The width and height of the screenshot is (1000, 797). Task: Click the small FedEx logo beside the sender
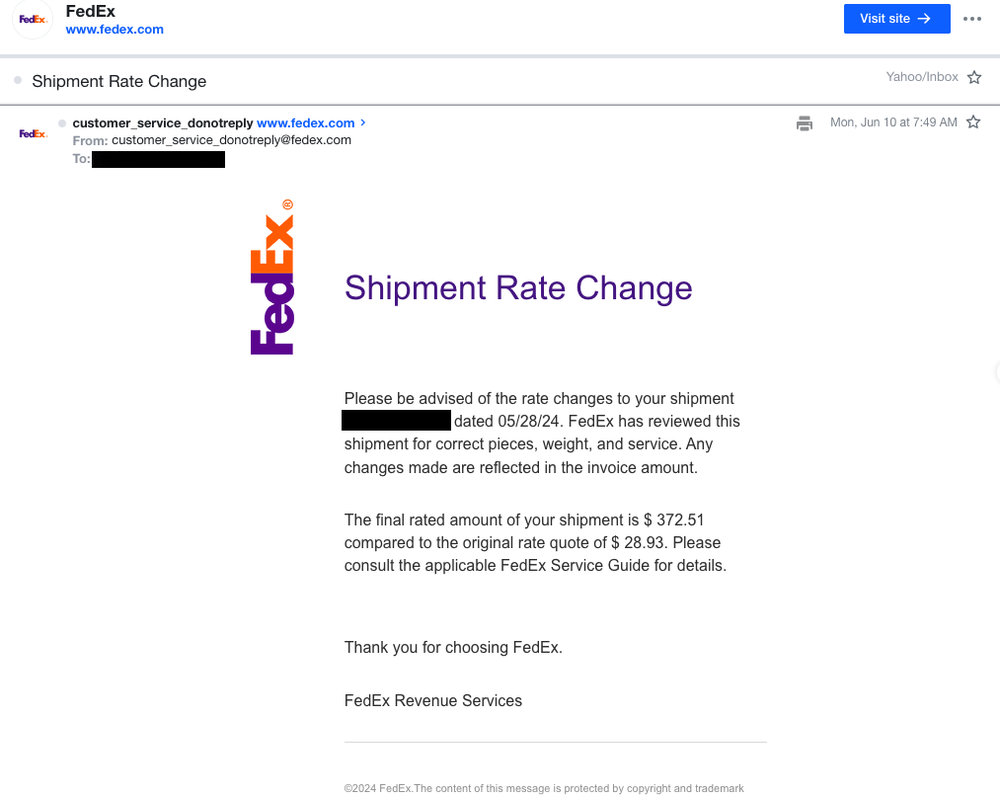[31, 132]
